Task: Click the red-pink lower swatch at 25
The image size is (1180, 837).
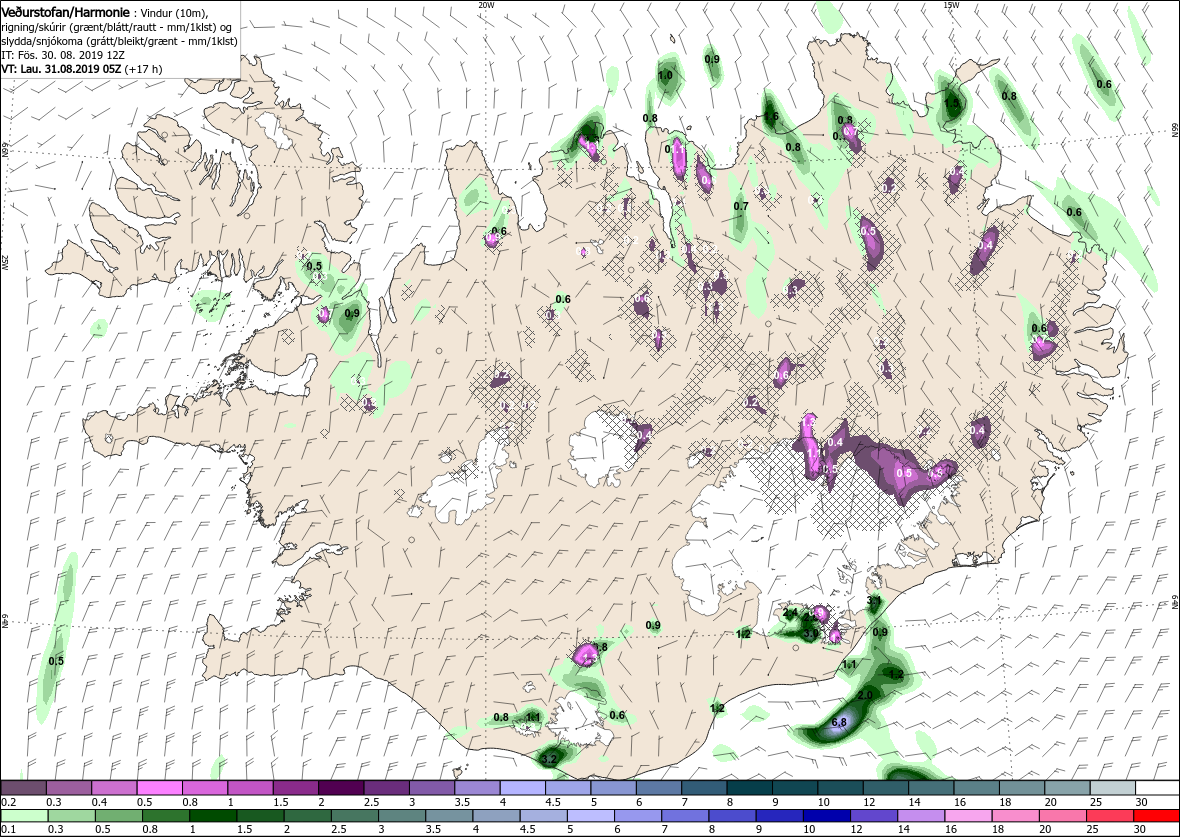Action: coord(1109,815)
